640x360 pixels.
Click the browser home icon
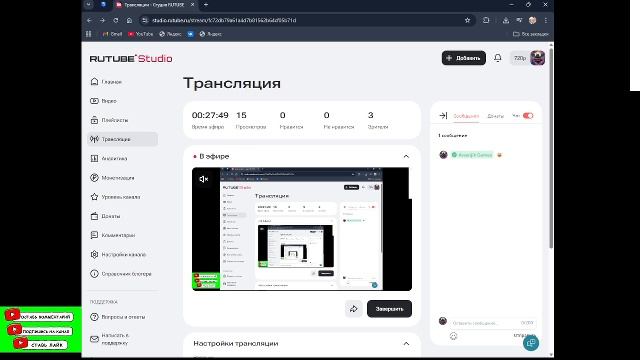[x=129, y=20]
